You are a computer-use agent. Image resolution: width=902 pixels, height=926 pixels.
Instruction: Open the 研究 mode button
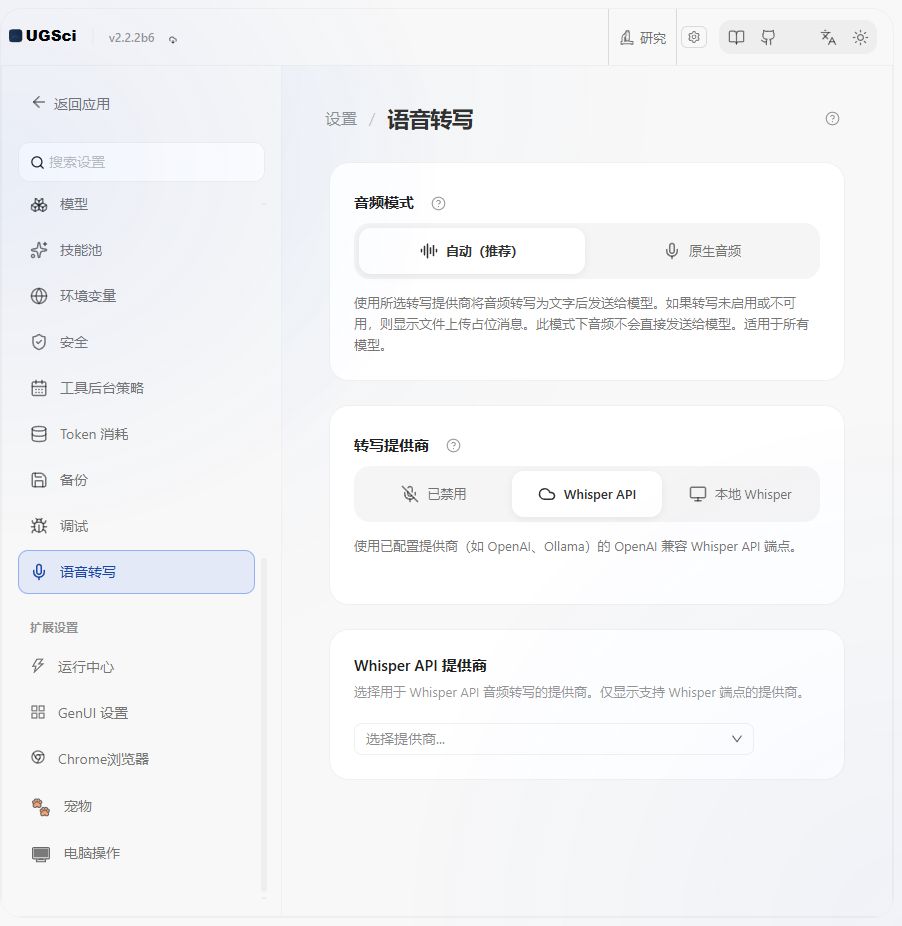tap(643, 38)
